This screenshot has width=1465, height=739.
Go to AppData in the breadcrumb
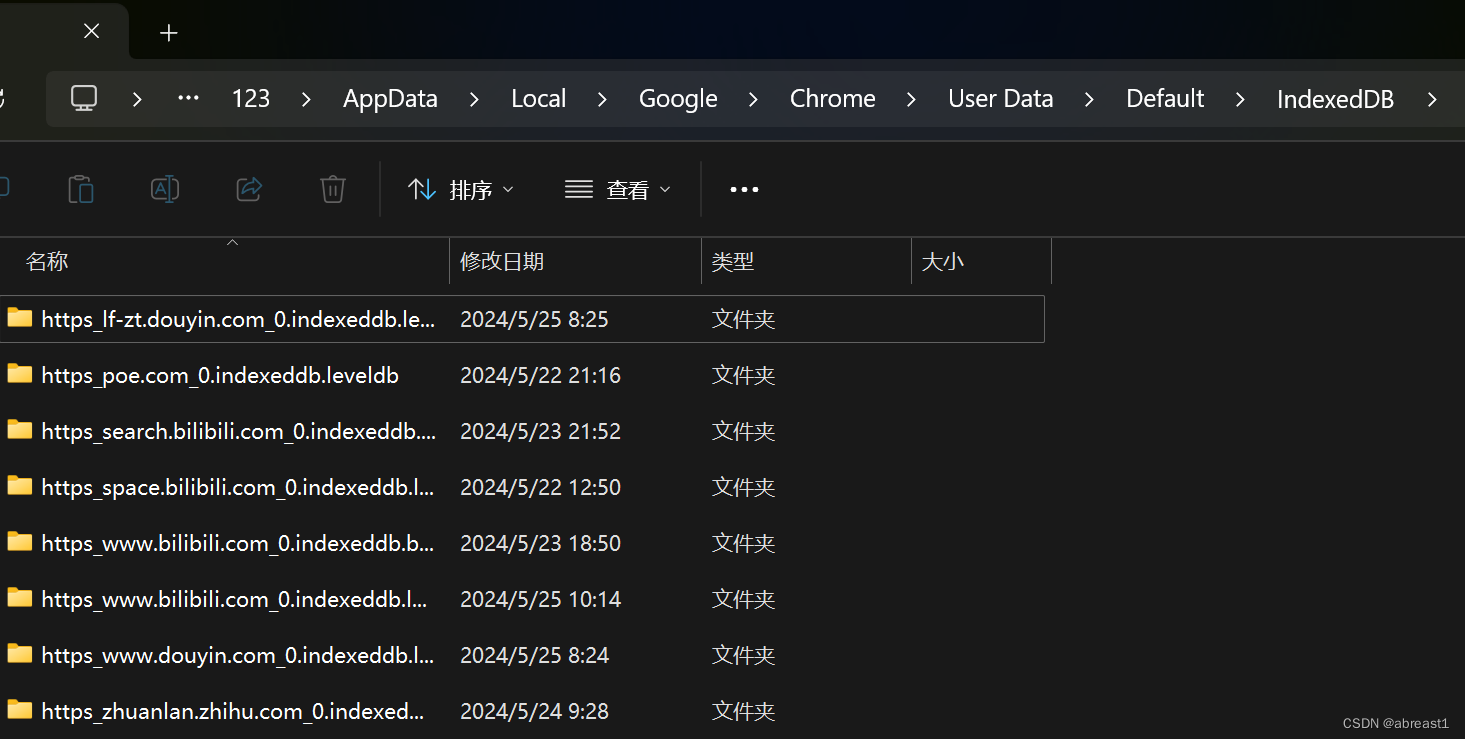(391, 98)
